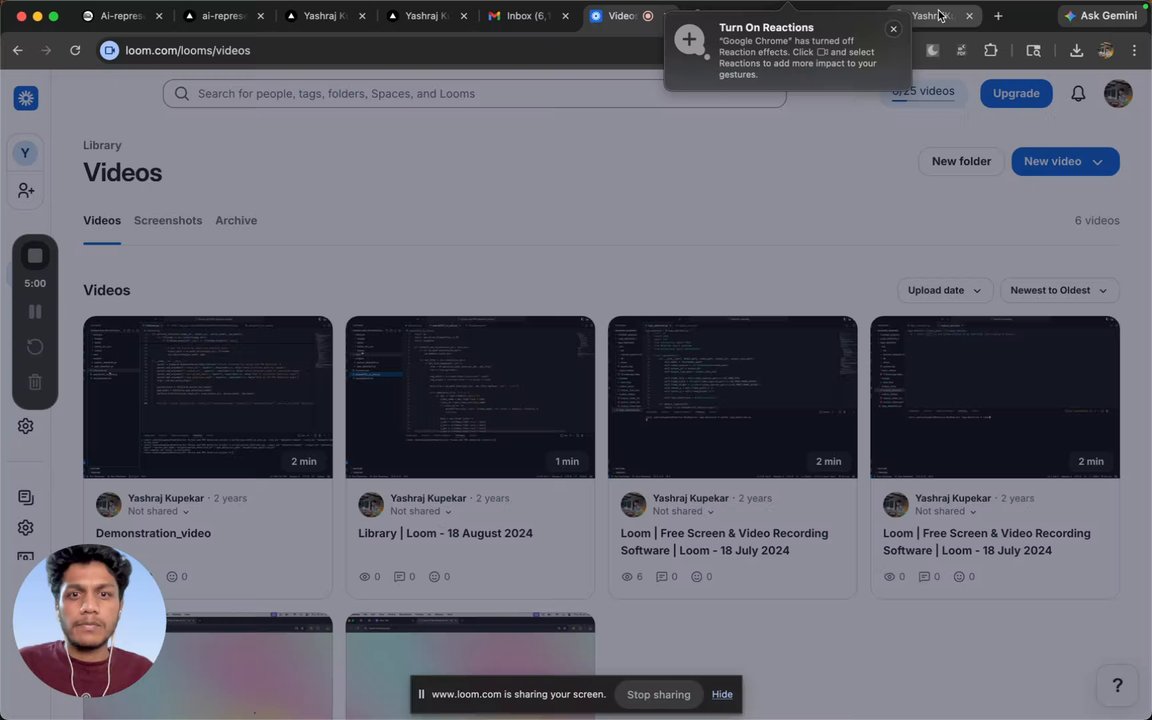The width and height of the screenshot is (1152, 720).
Task: Click the eye icon showing 6 views
Action: pyautogui.click(x=627, y=577)
